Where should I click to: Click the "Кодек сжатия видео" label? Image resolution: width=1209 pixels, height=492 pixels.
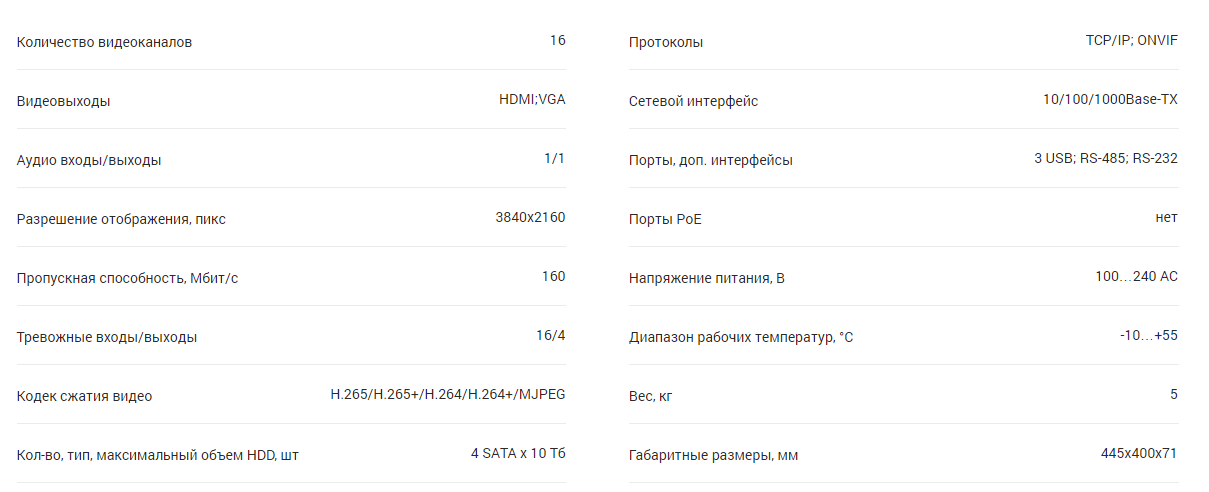tap(85, 396)
